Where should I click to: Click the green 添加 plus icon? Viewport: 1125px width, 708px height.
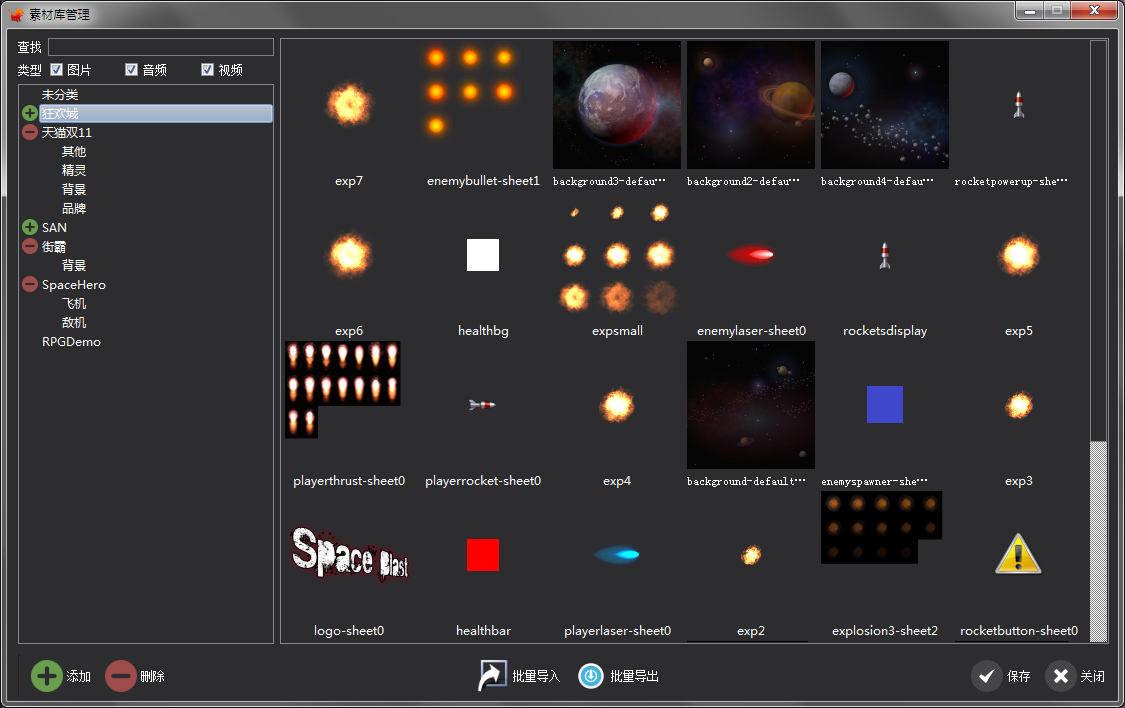pos(46,676)
